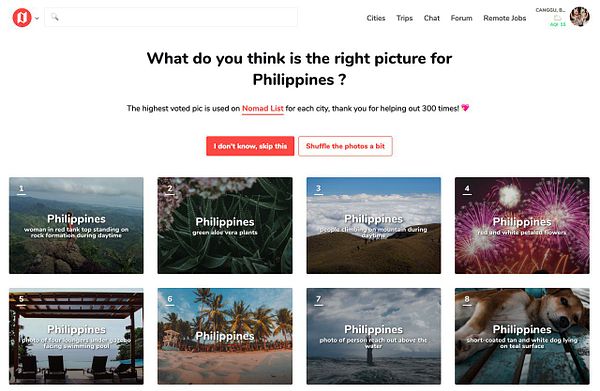Click 'I don't know, skip this'

click(x=250, y=146)
